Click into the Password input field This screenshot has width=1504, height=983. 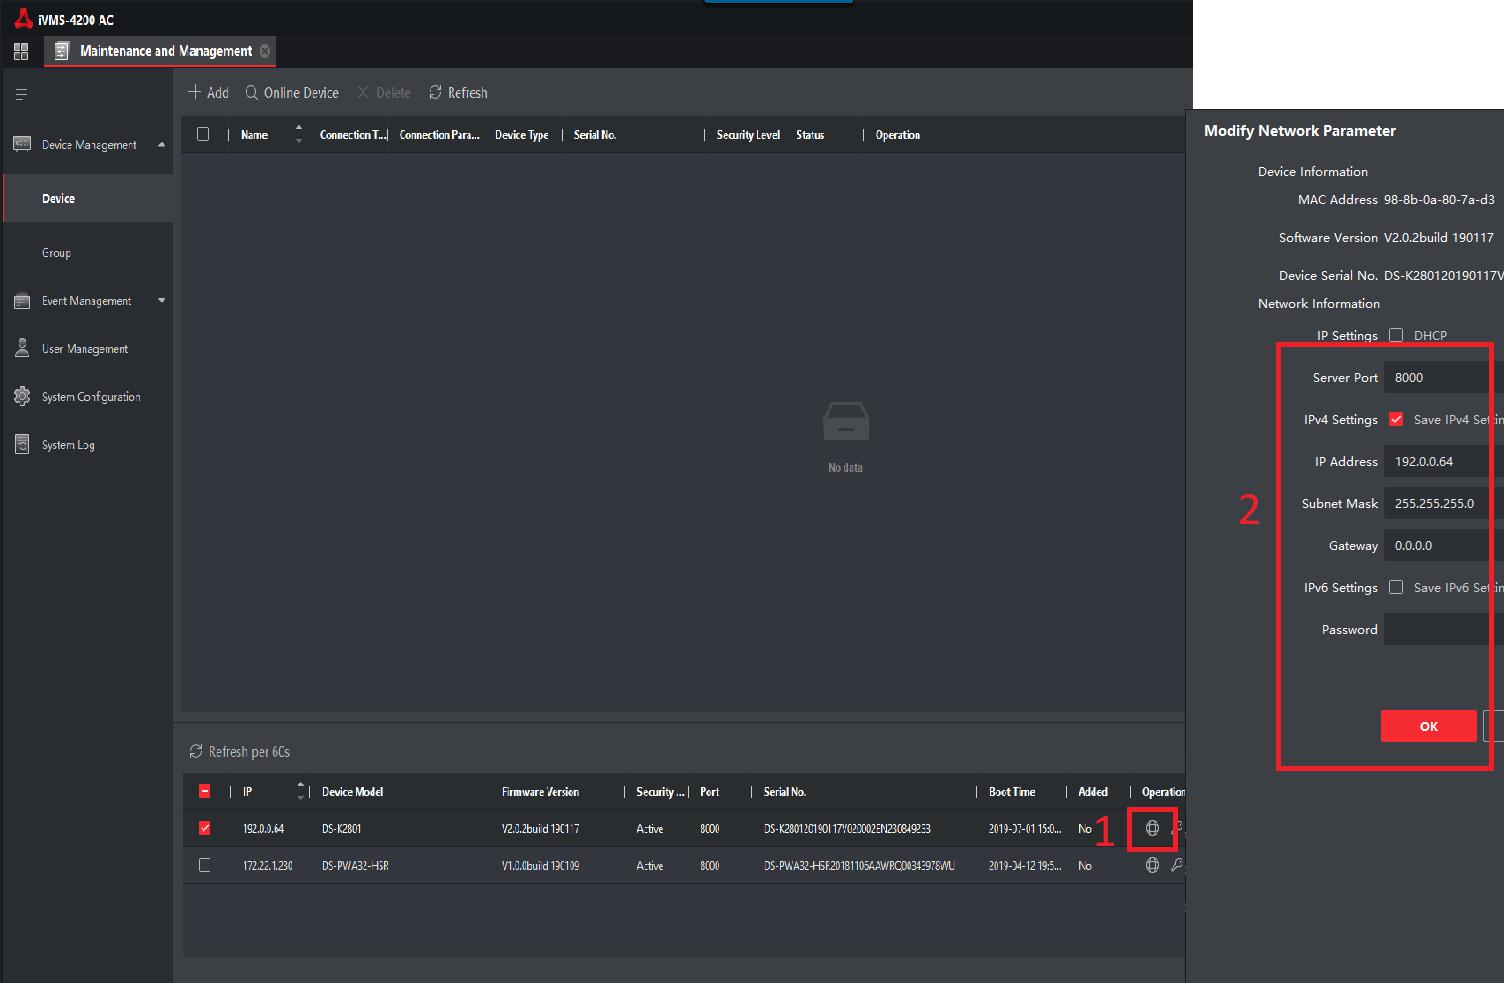click(1443, 629)
